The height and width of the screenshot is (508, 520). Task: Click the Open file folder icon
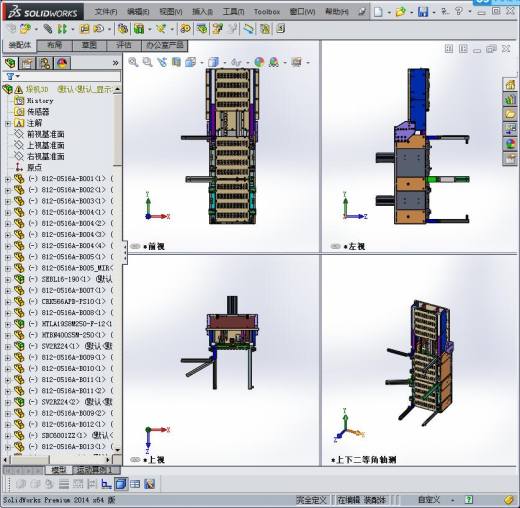coord(400,12)
